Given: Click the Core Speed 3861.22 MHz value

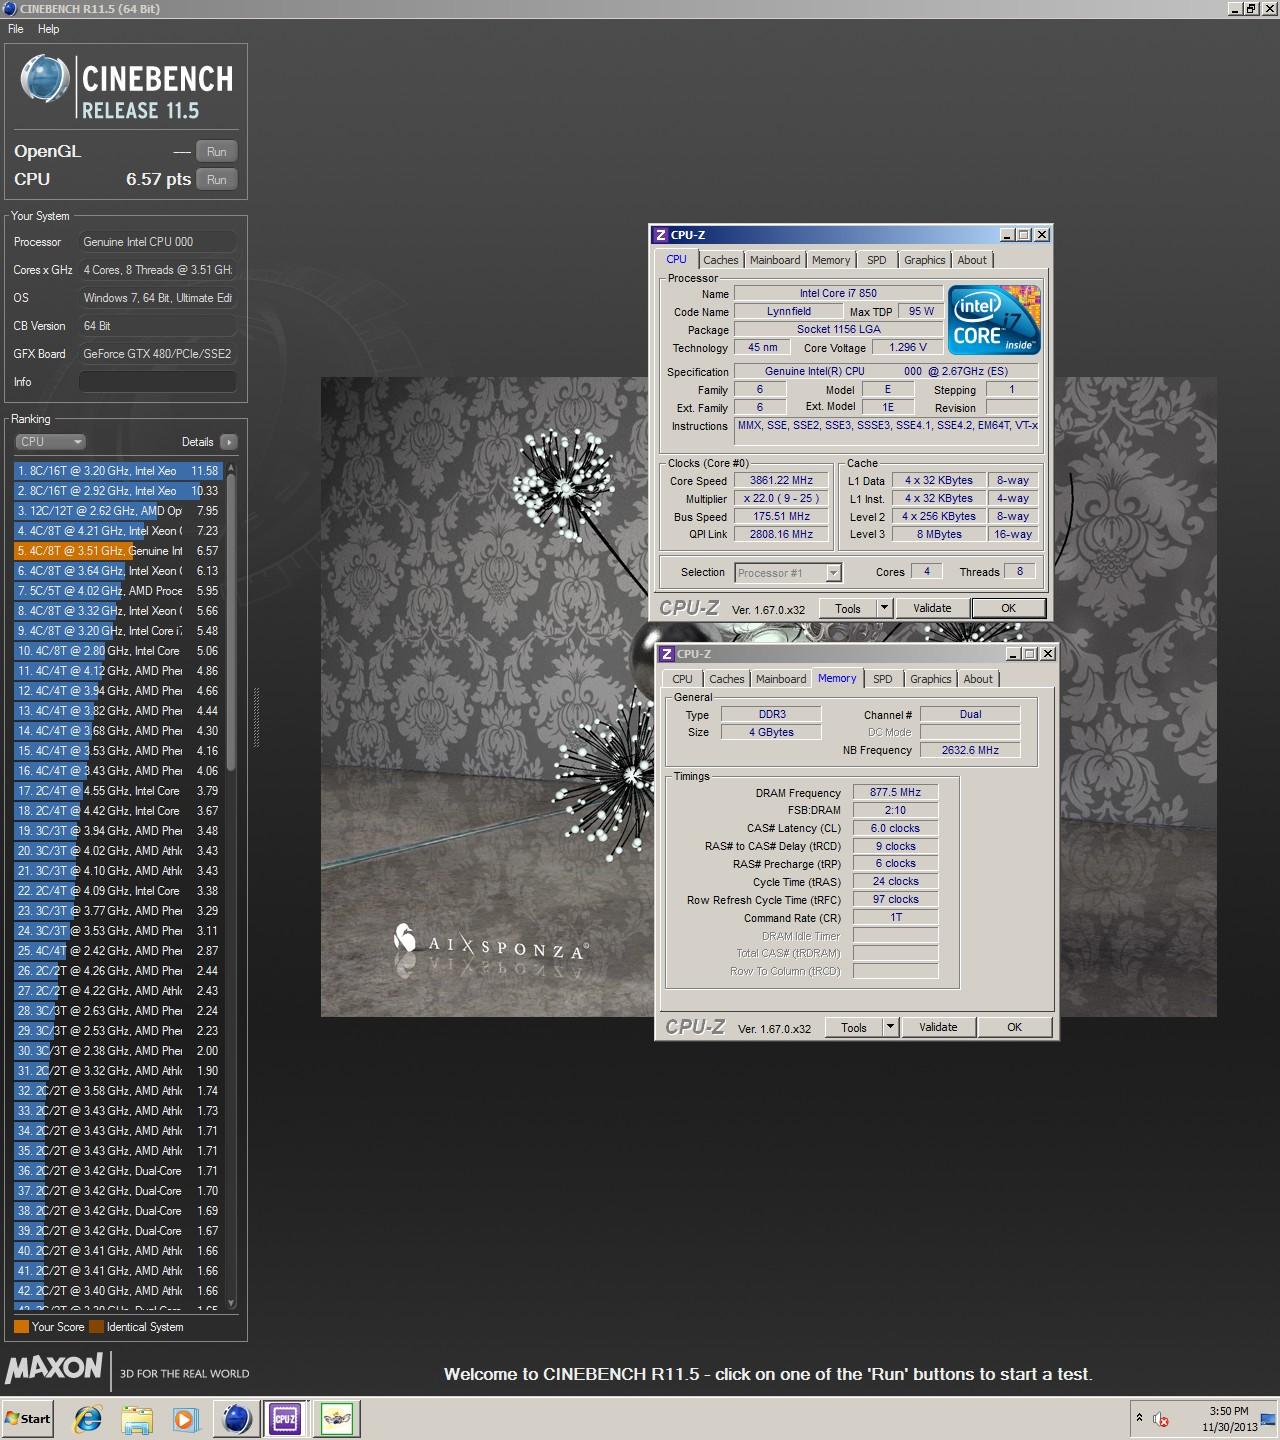Looking at the screenshot, I should pos(782,480).
